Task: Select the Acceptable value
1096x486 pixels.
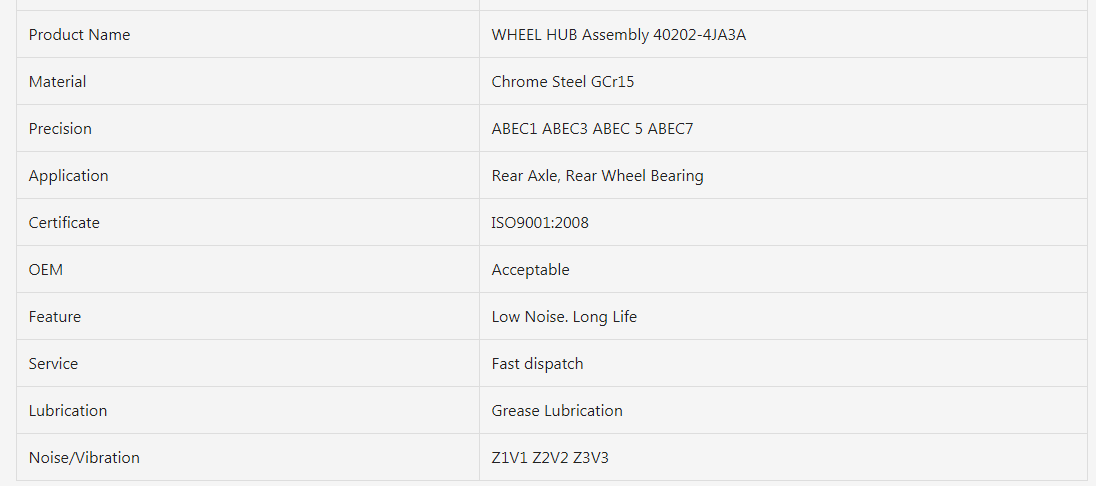Action: coord(531,269)
